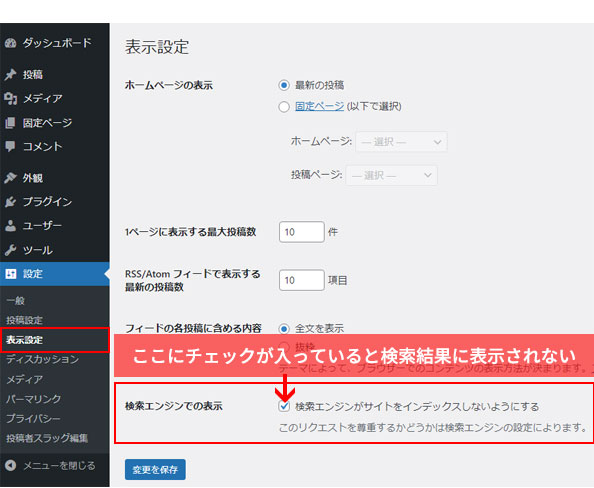Click the 固定ページ pages icon
The height and width of the screenshot is (488, 594).
[11, 123]
